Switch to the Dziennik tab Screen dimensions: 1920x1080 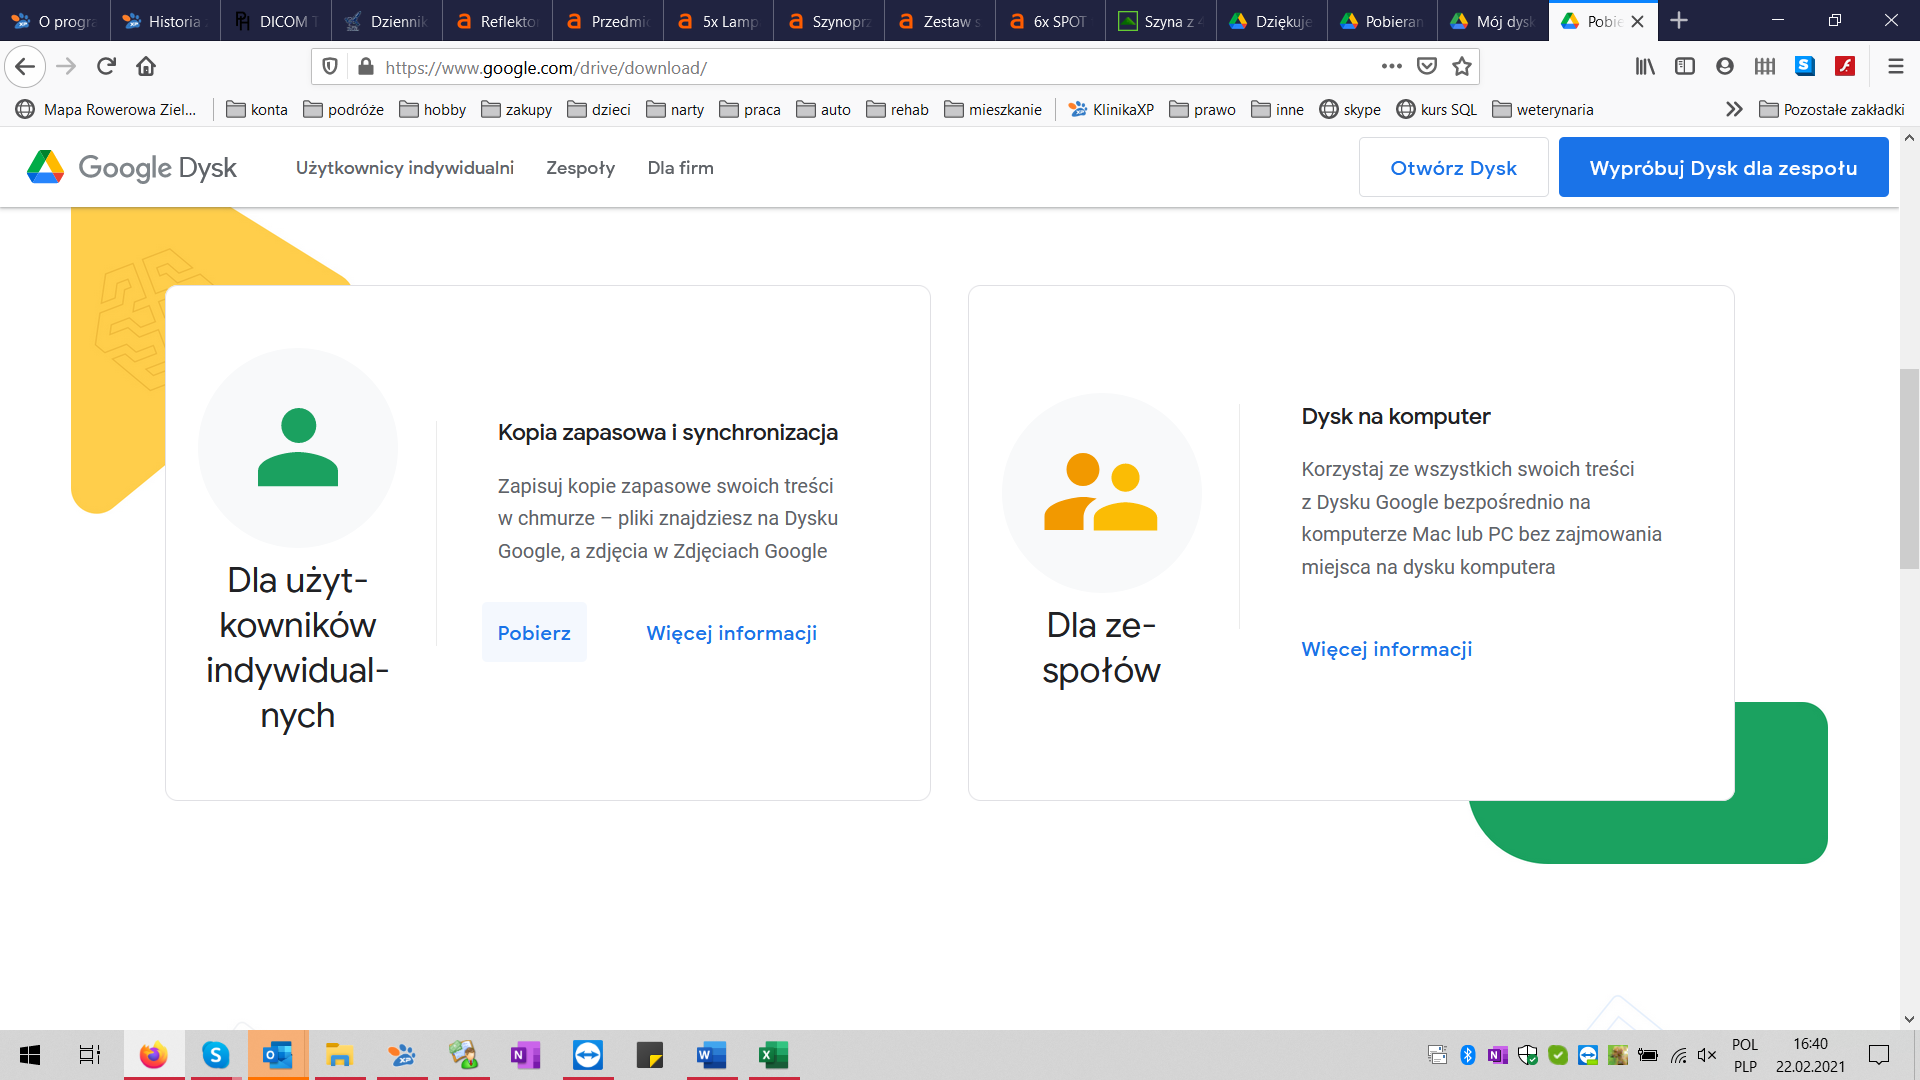[386, 21]
